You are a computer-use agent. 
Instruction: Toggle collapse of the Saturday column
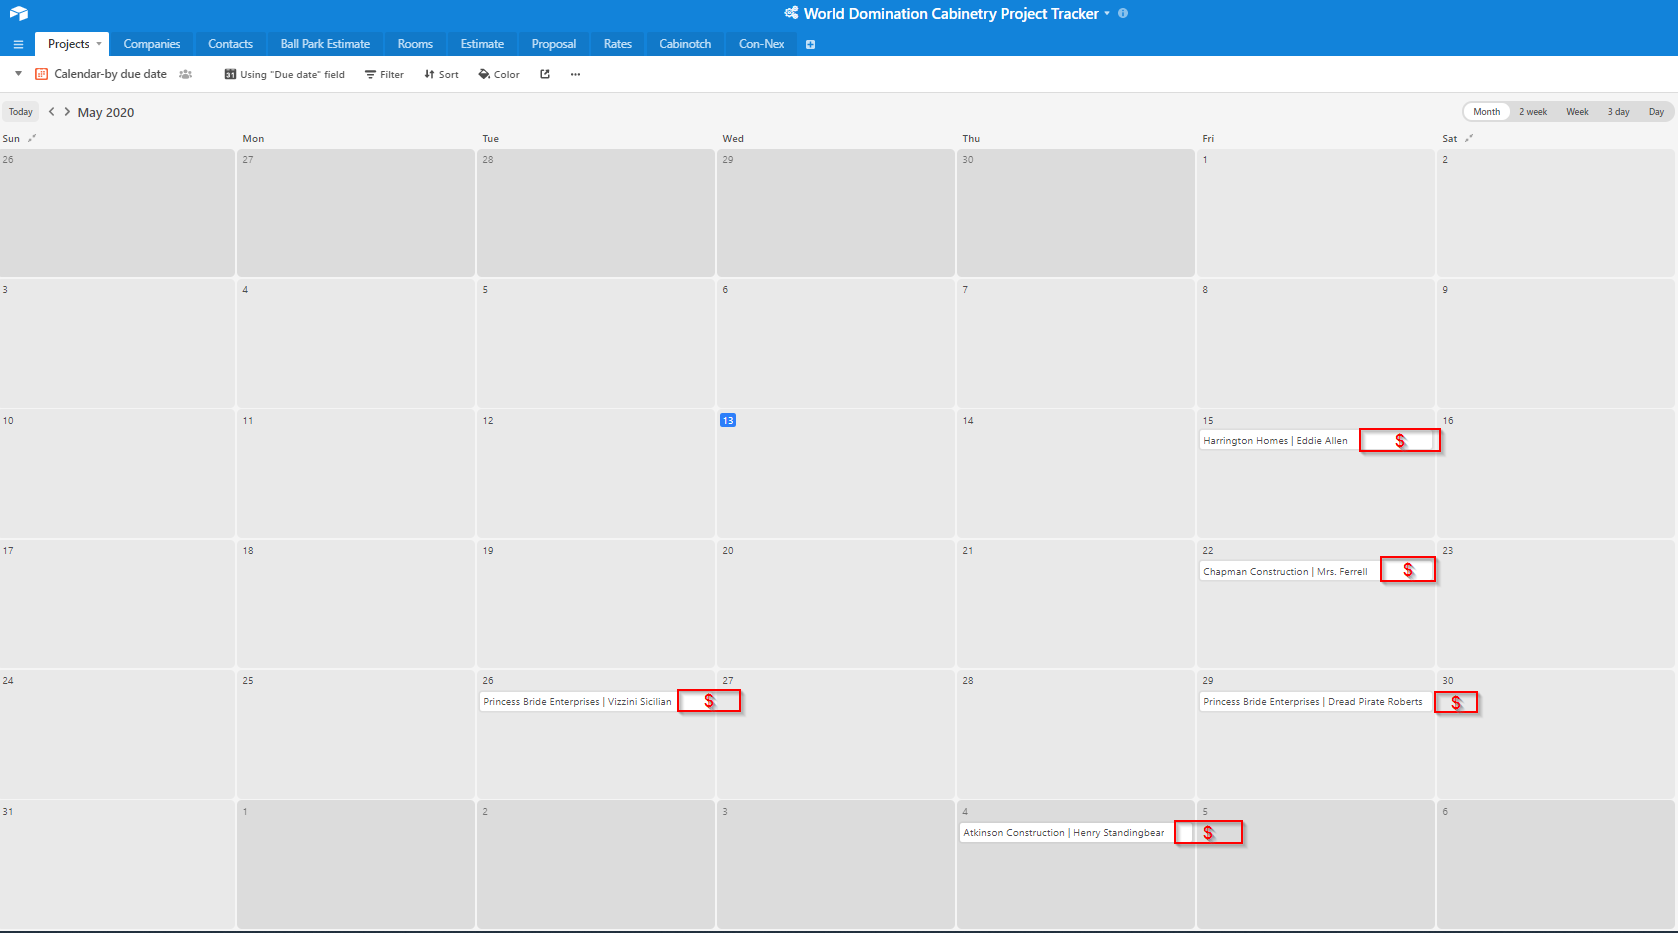tap(1469, 138)
